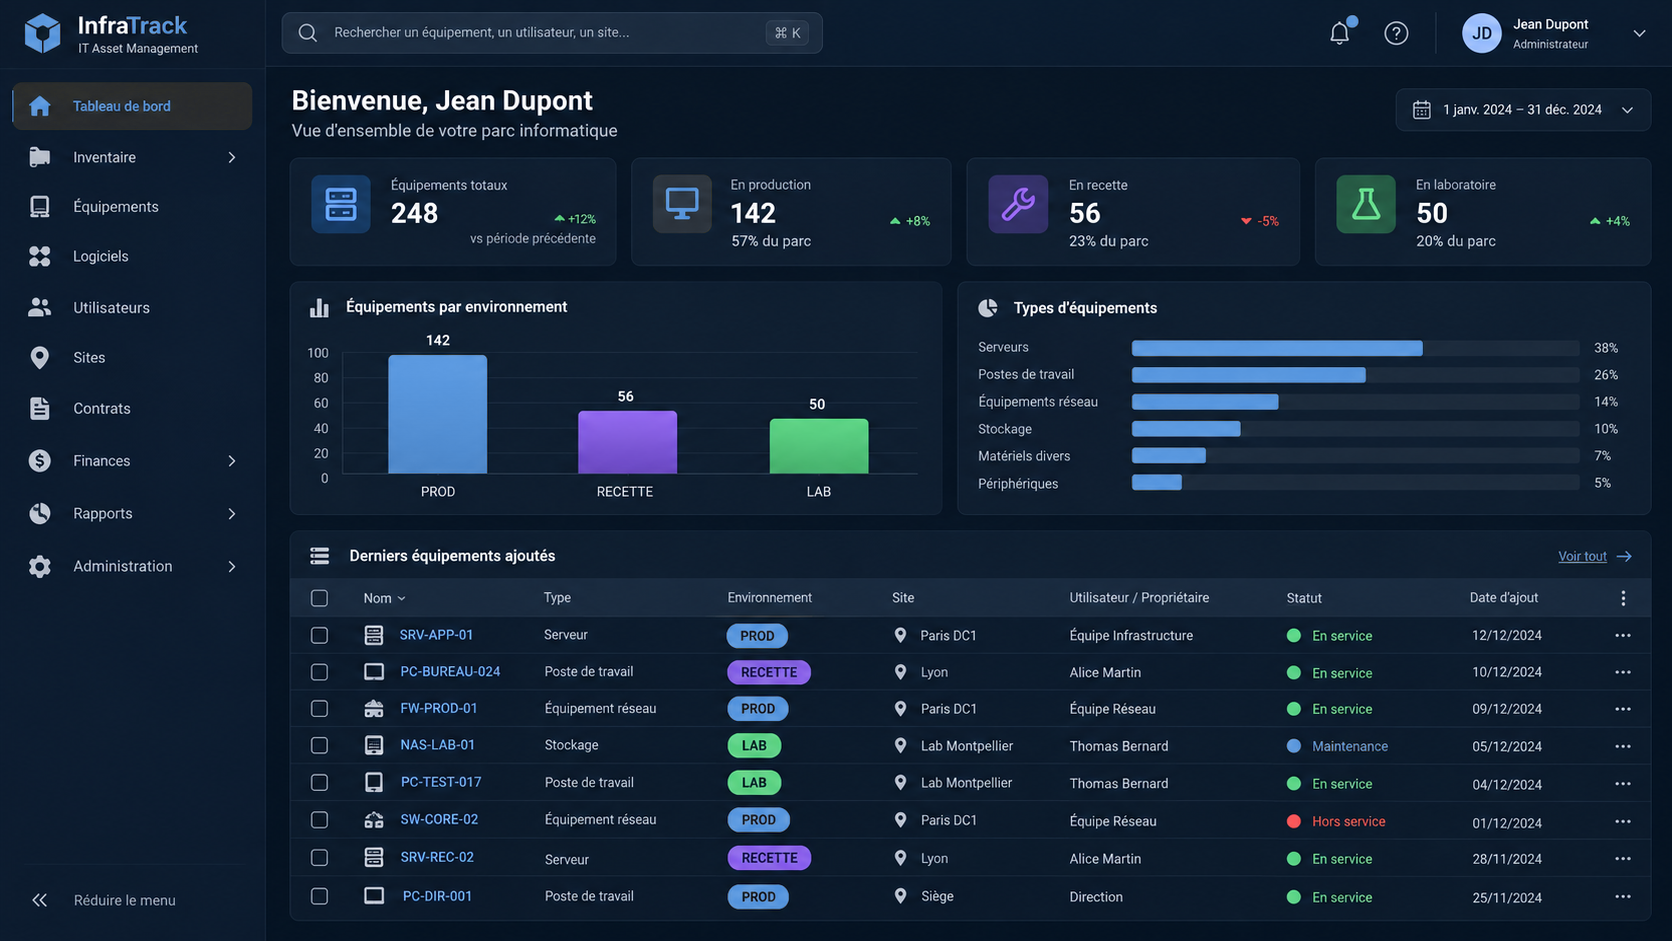Open the Jean Dupont account dropdown arrow

coord(1639,33)
